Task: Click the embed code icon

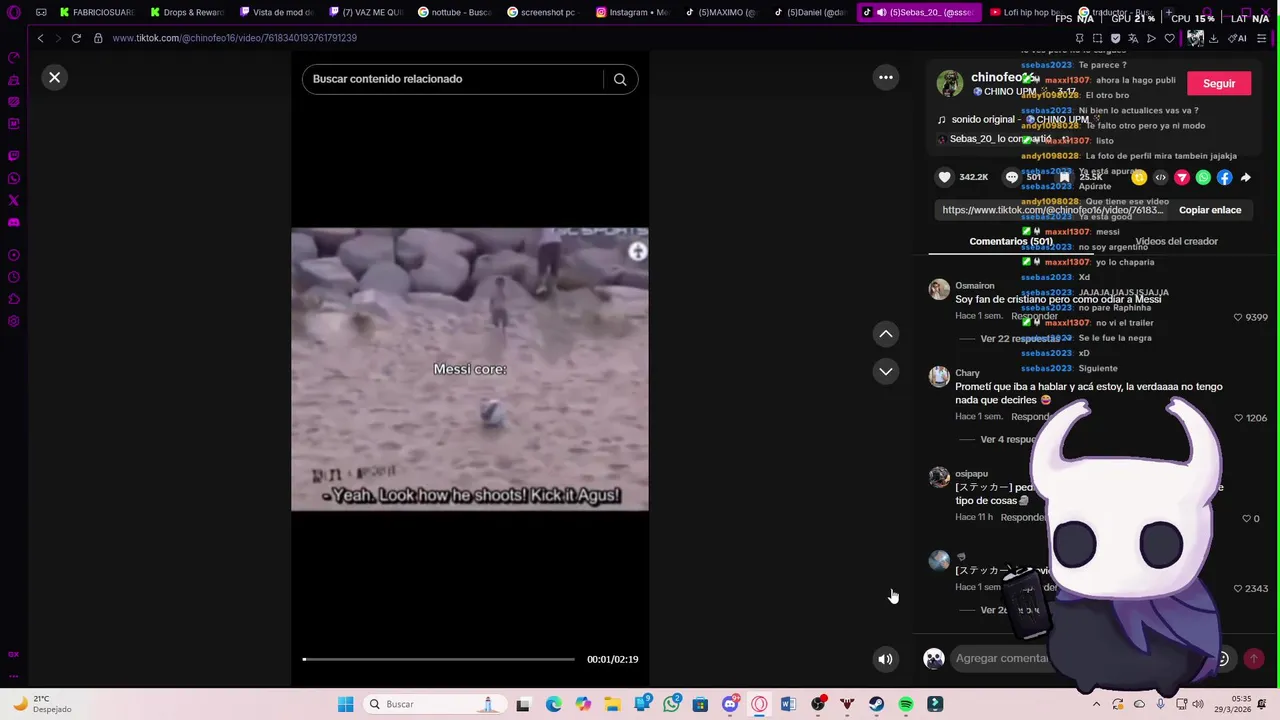Action: pyautogui.click(x=1160, y=177)
